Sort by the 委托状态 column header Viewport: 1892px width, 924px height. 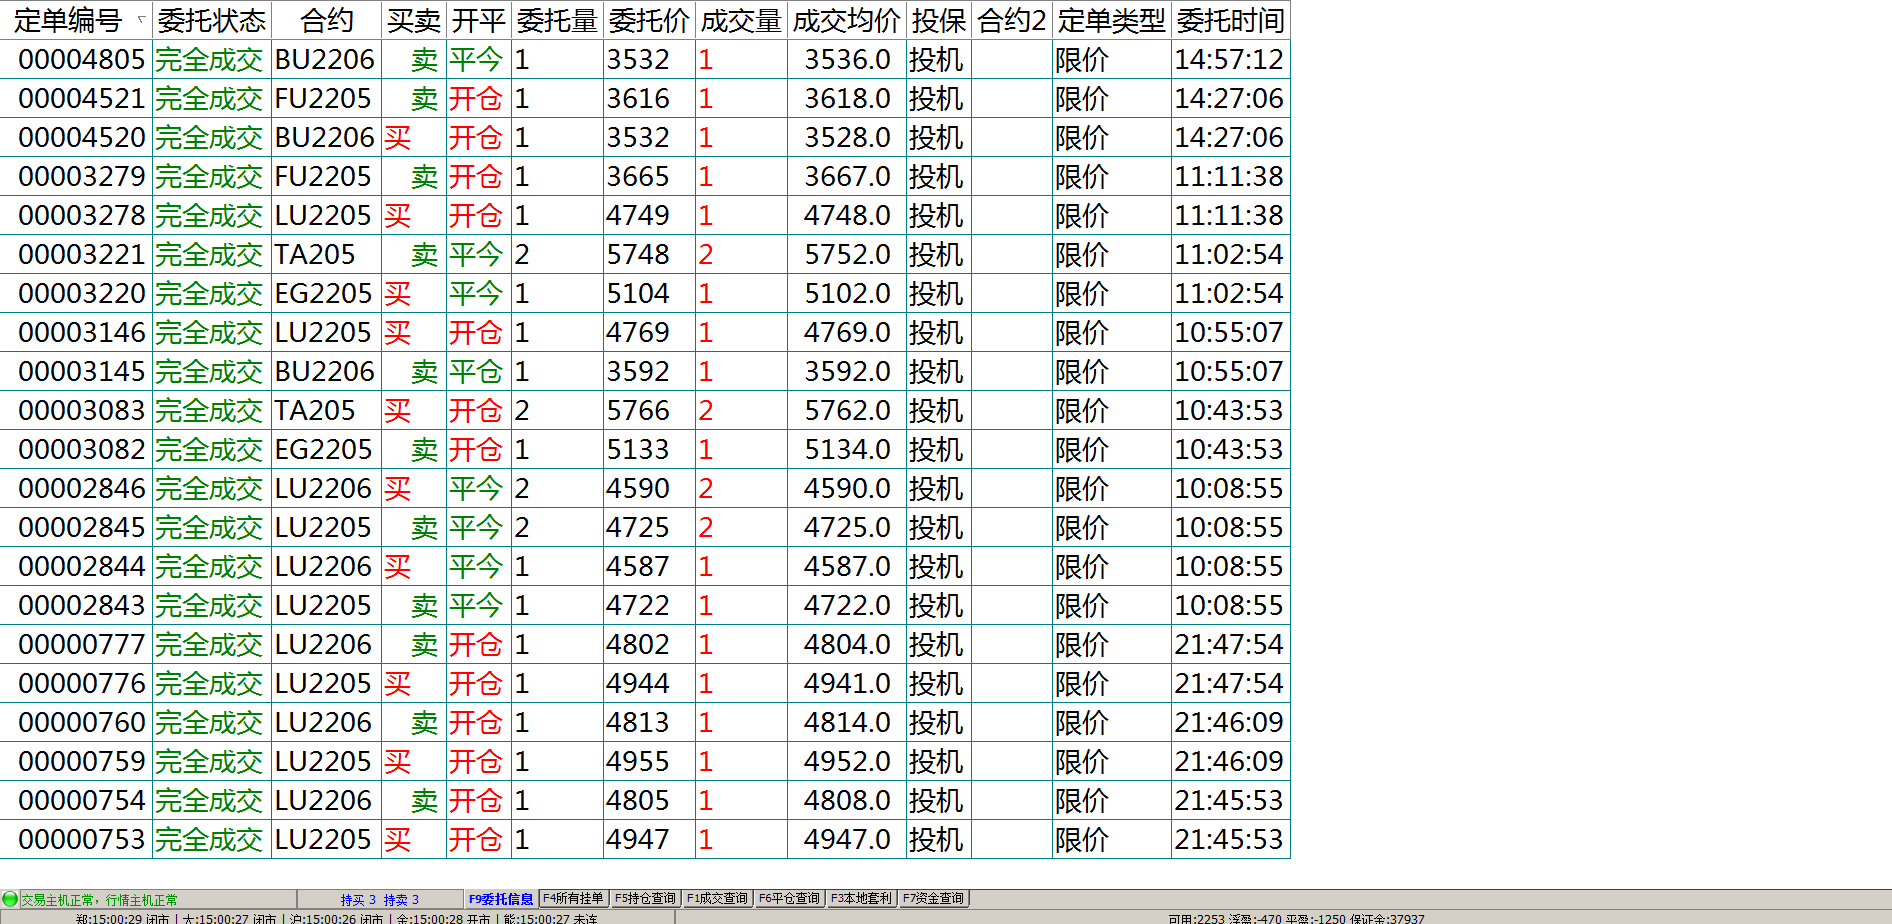[211, 20]
